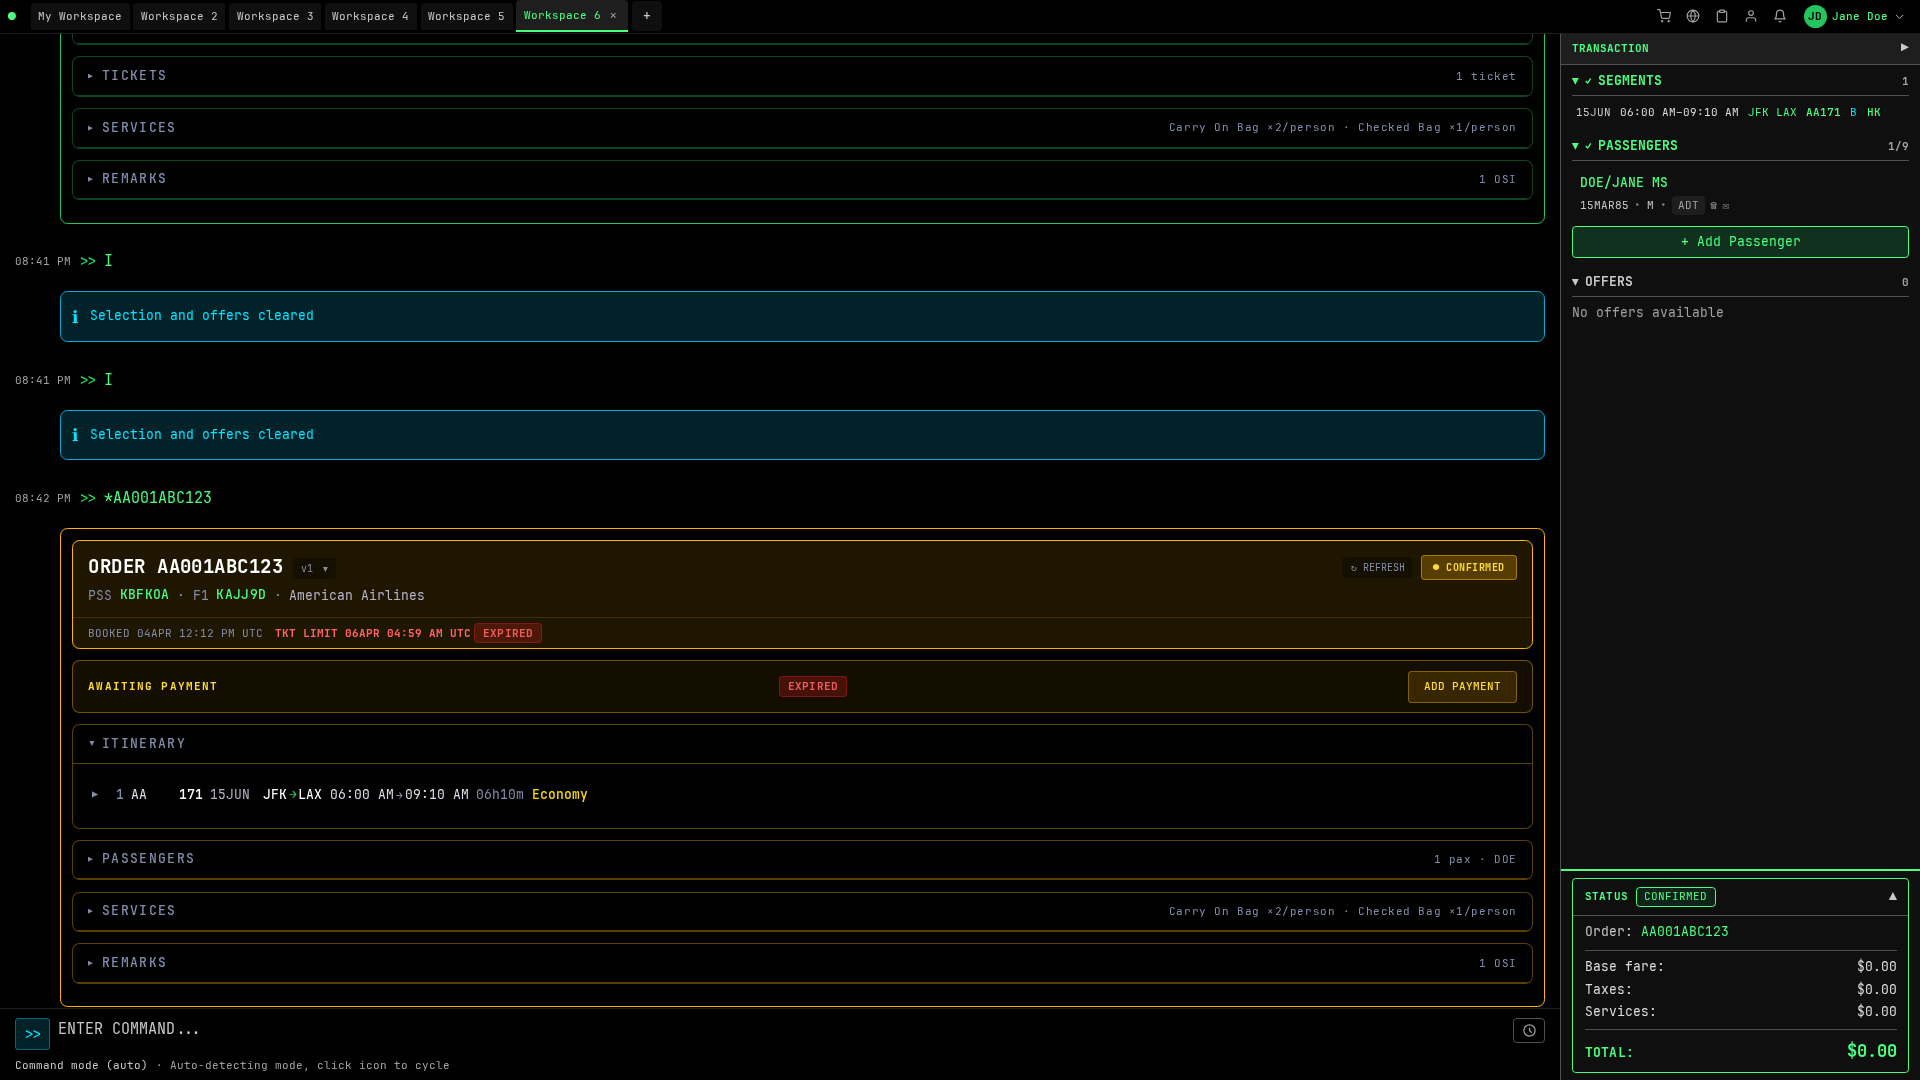Click PSS locator KBFKOA
1920x1080 pixels.
coord(144,595)
